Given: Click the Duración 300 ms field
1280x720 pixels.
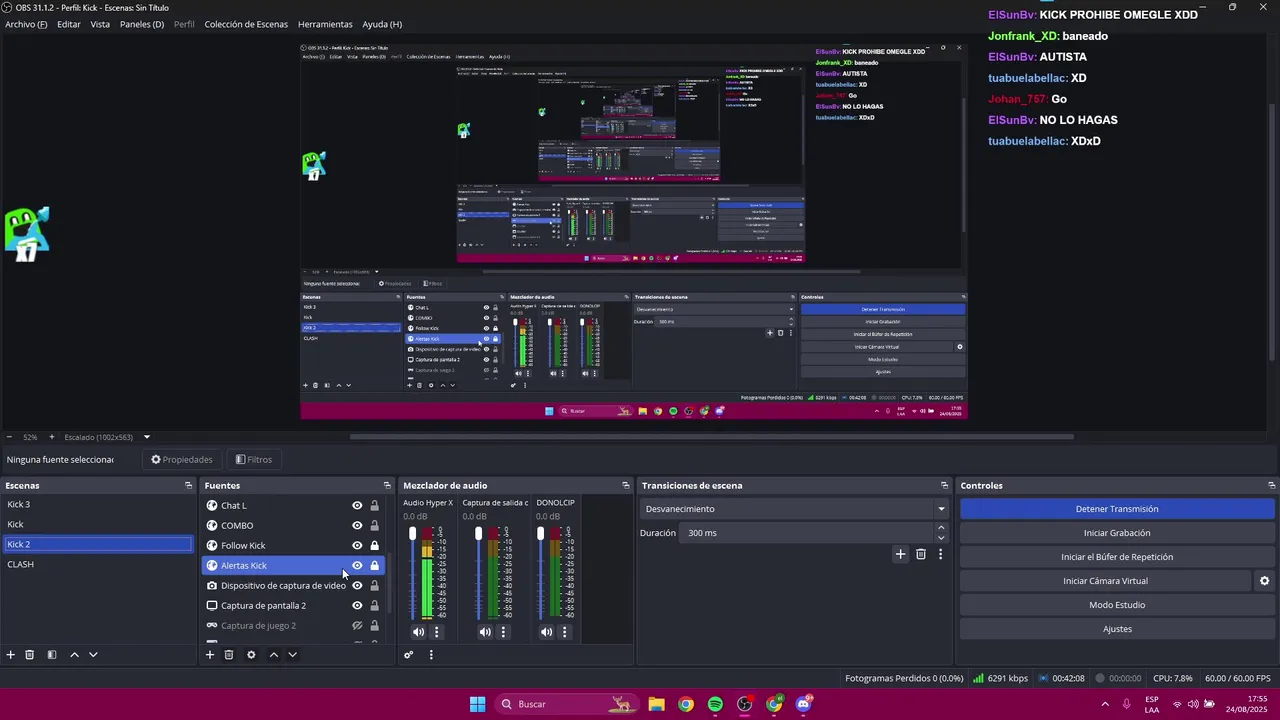Looking at the screenshot, I should 808,533.
